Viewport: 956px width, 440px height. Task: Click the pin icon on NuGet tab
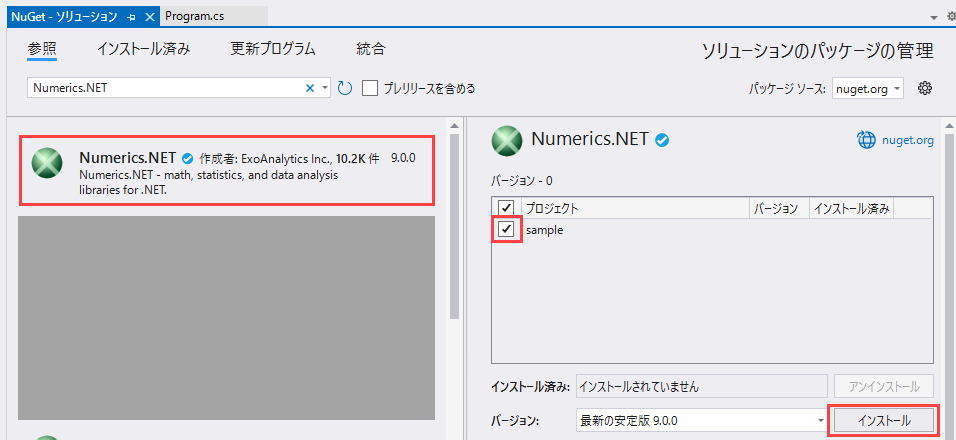pos(131,17)
